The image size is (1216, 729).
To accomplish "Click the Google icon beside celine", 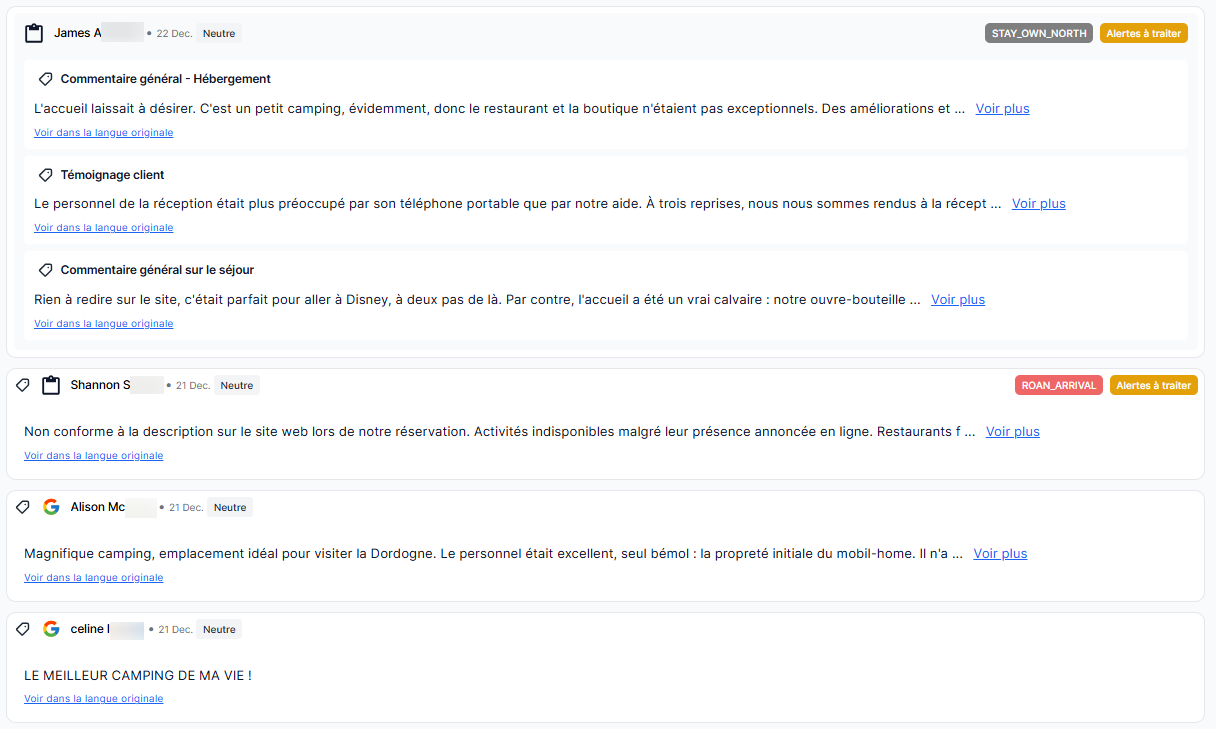I will pos(51,629).
